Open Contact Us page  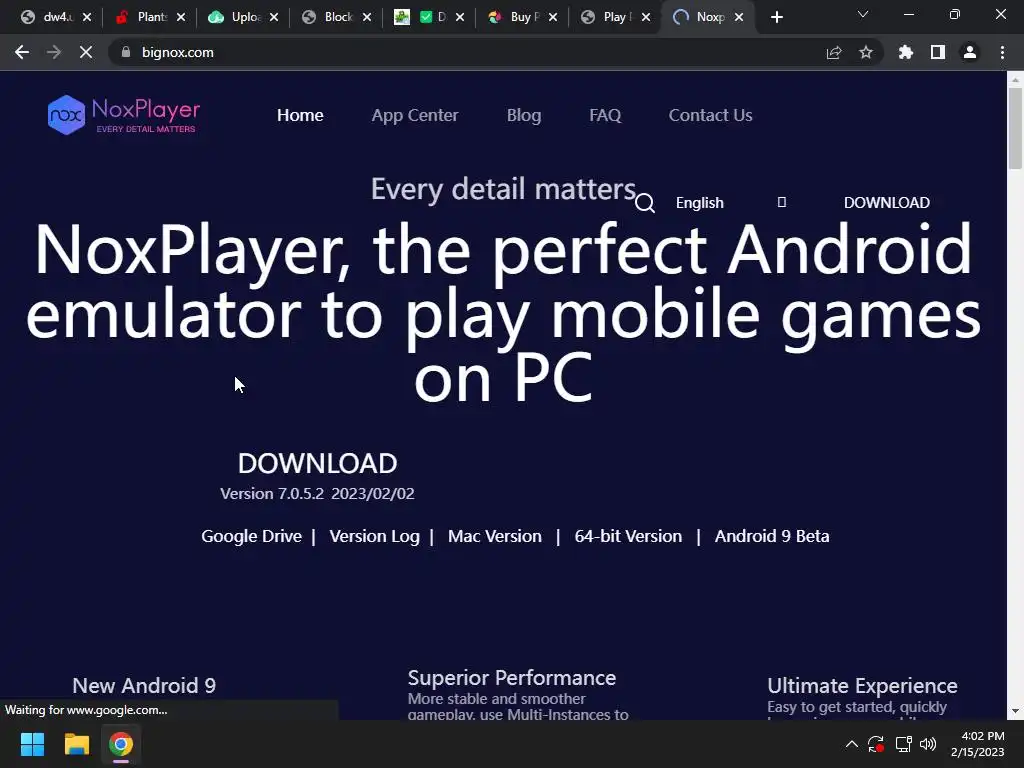coord(710,115)
